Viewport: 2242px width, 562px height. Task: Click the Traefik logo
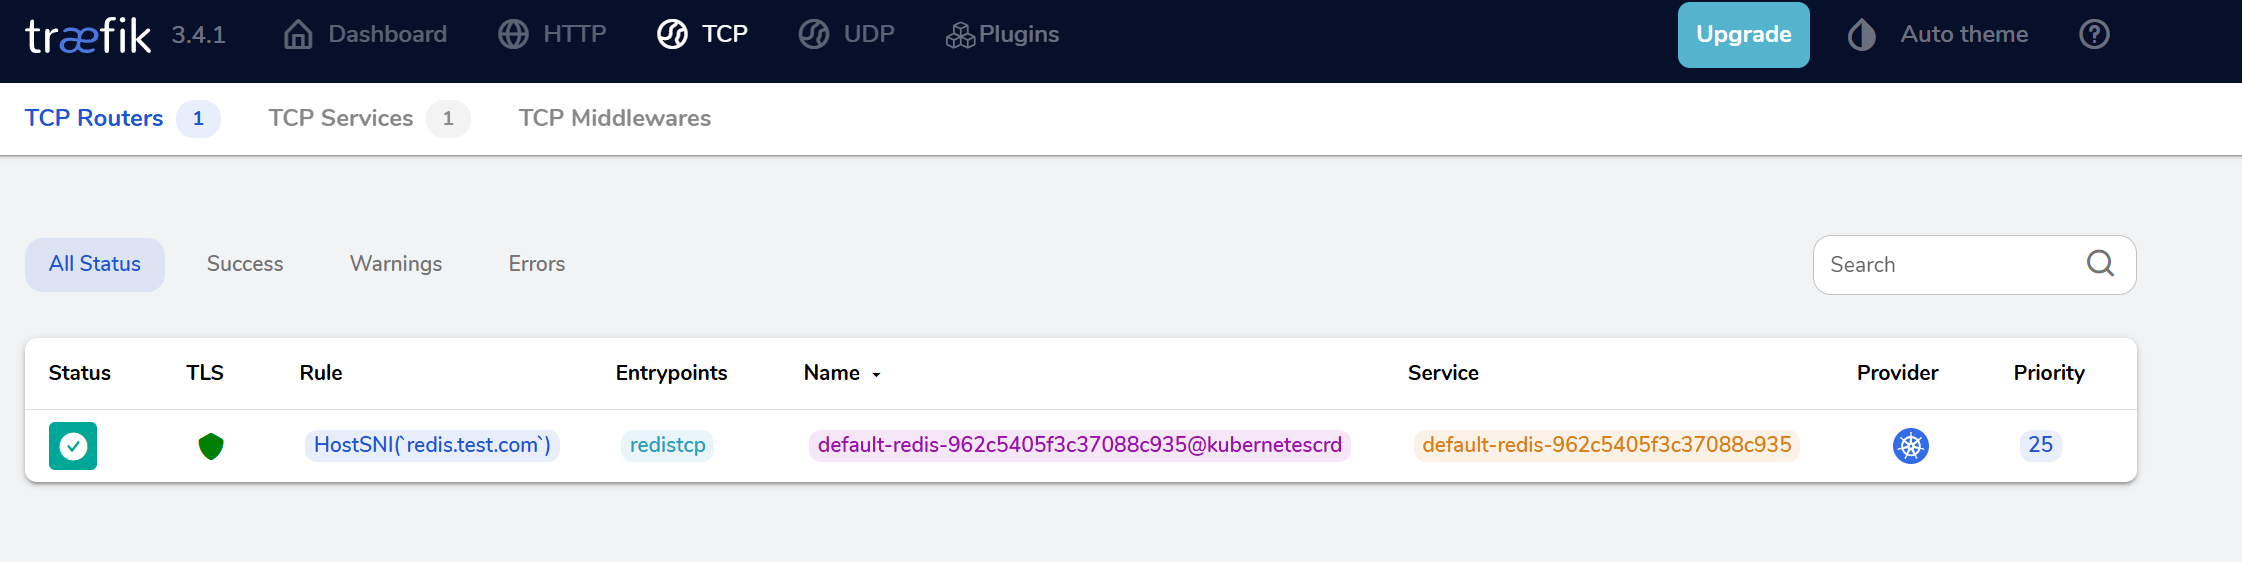(x=88, y=36)
